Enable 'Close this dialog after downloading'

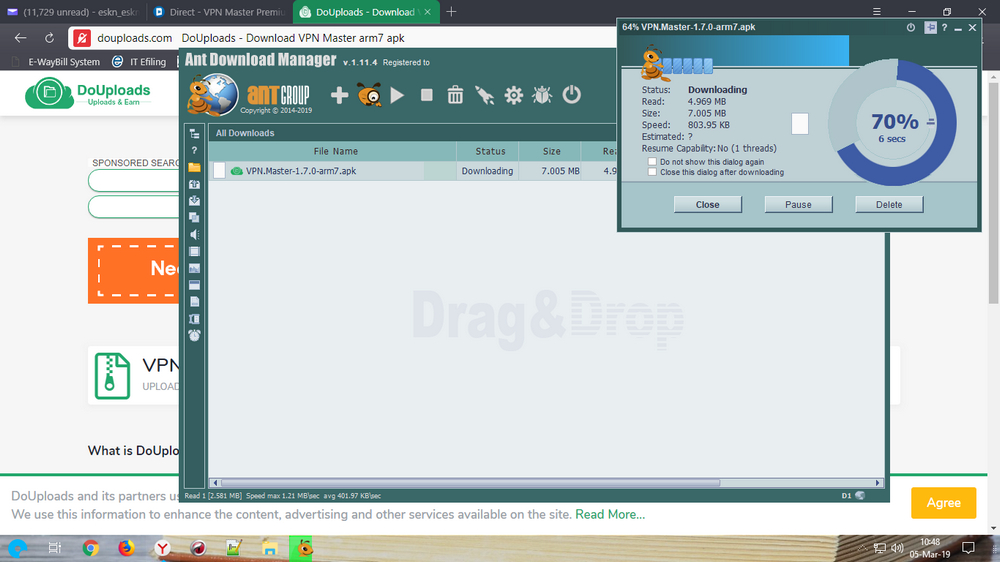coord(652,172)
